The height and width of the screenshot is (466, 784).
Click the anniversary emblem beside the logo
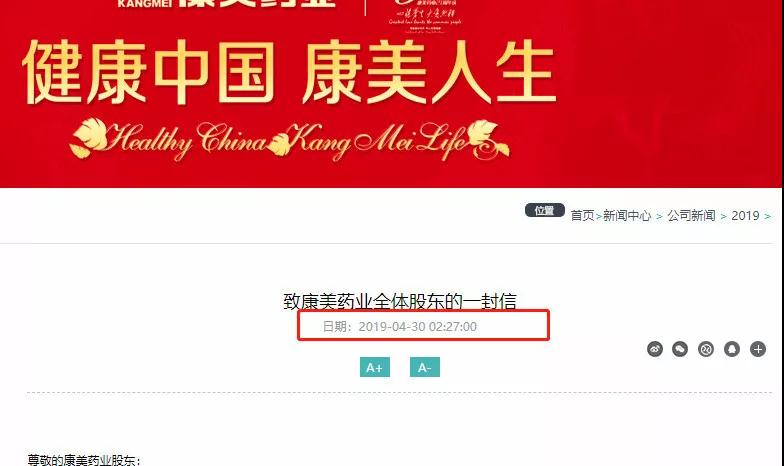tap(425, 15)
